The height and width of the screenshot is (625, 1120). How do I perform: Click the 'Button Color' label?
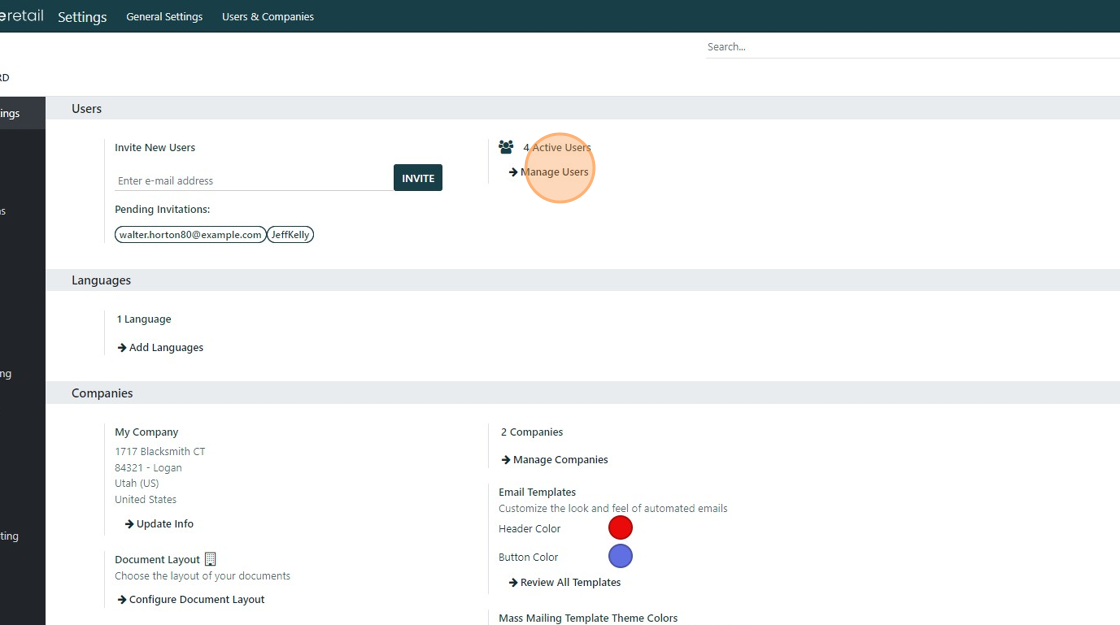[528, 557]
